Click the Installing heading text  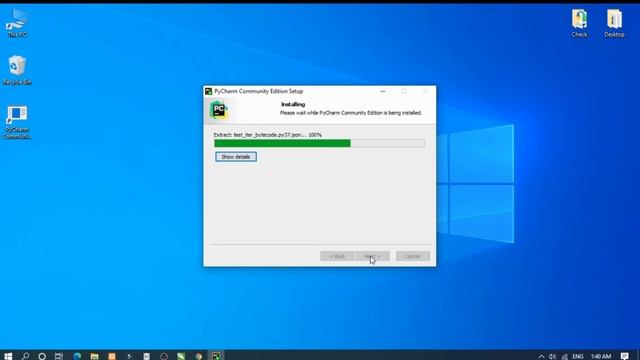pyautogui.click(x=293, y=104)
